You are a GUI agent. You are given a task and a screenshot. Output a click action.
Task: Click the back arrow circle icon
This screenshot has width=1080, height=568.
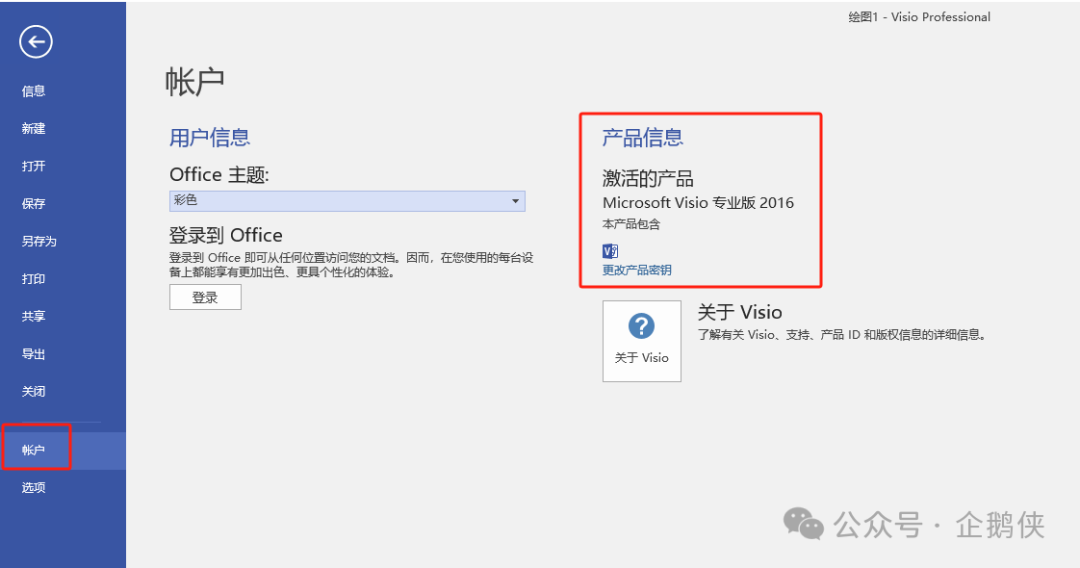coord(36,42)
